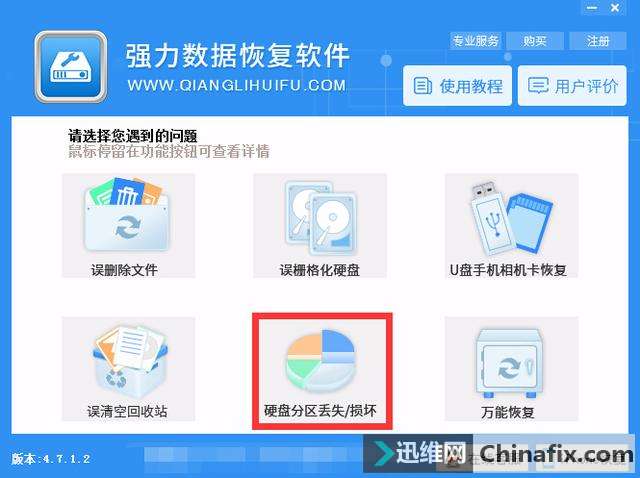Open the 专业服务 menu item
Screen dimensions: 640x478
pos(476,41)
